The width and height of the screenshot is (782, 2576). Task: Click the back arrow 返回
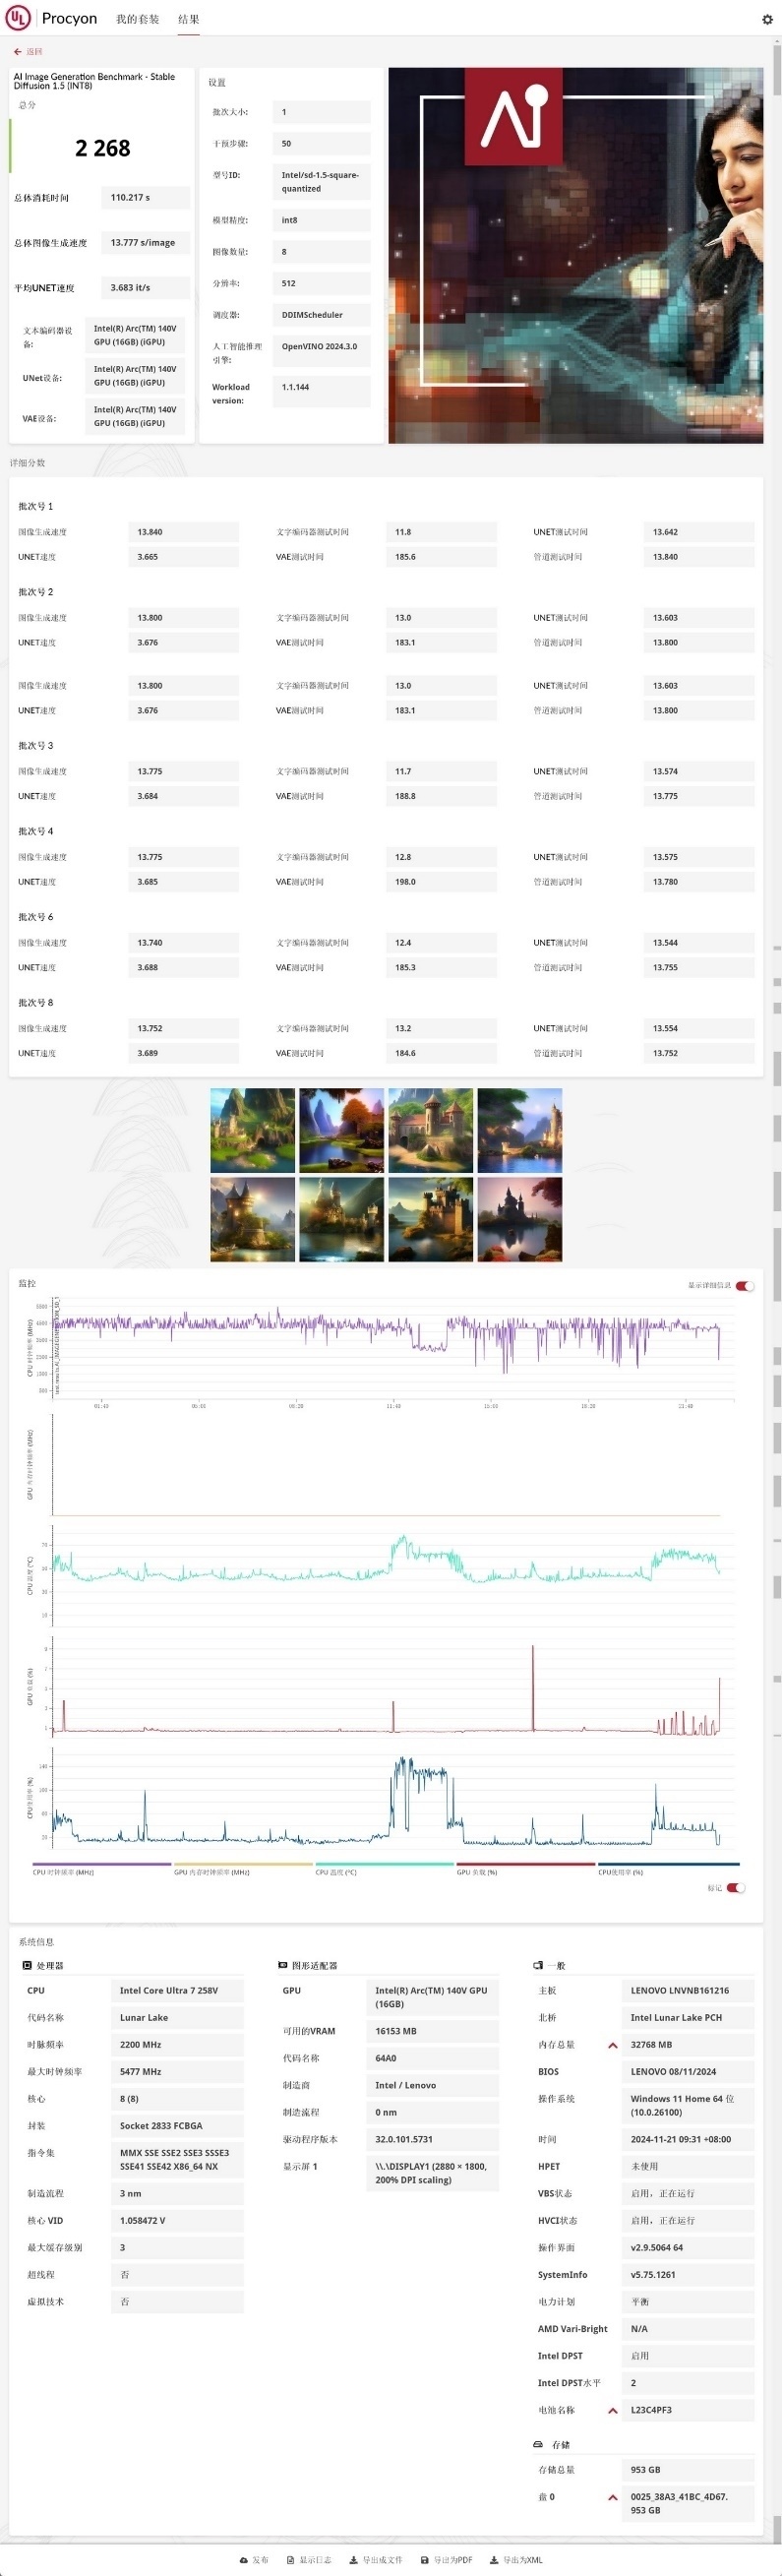click(18, 51)
